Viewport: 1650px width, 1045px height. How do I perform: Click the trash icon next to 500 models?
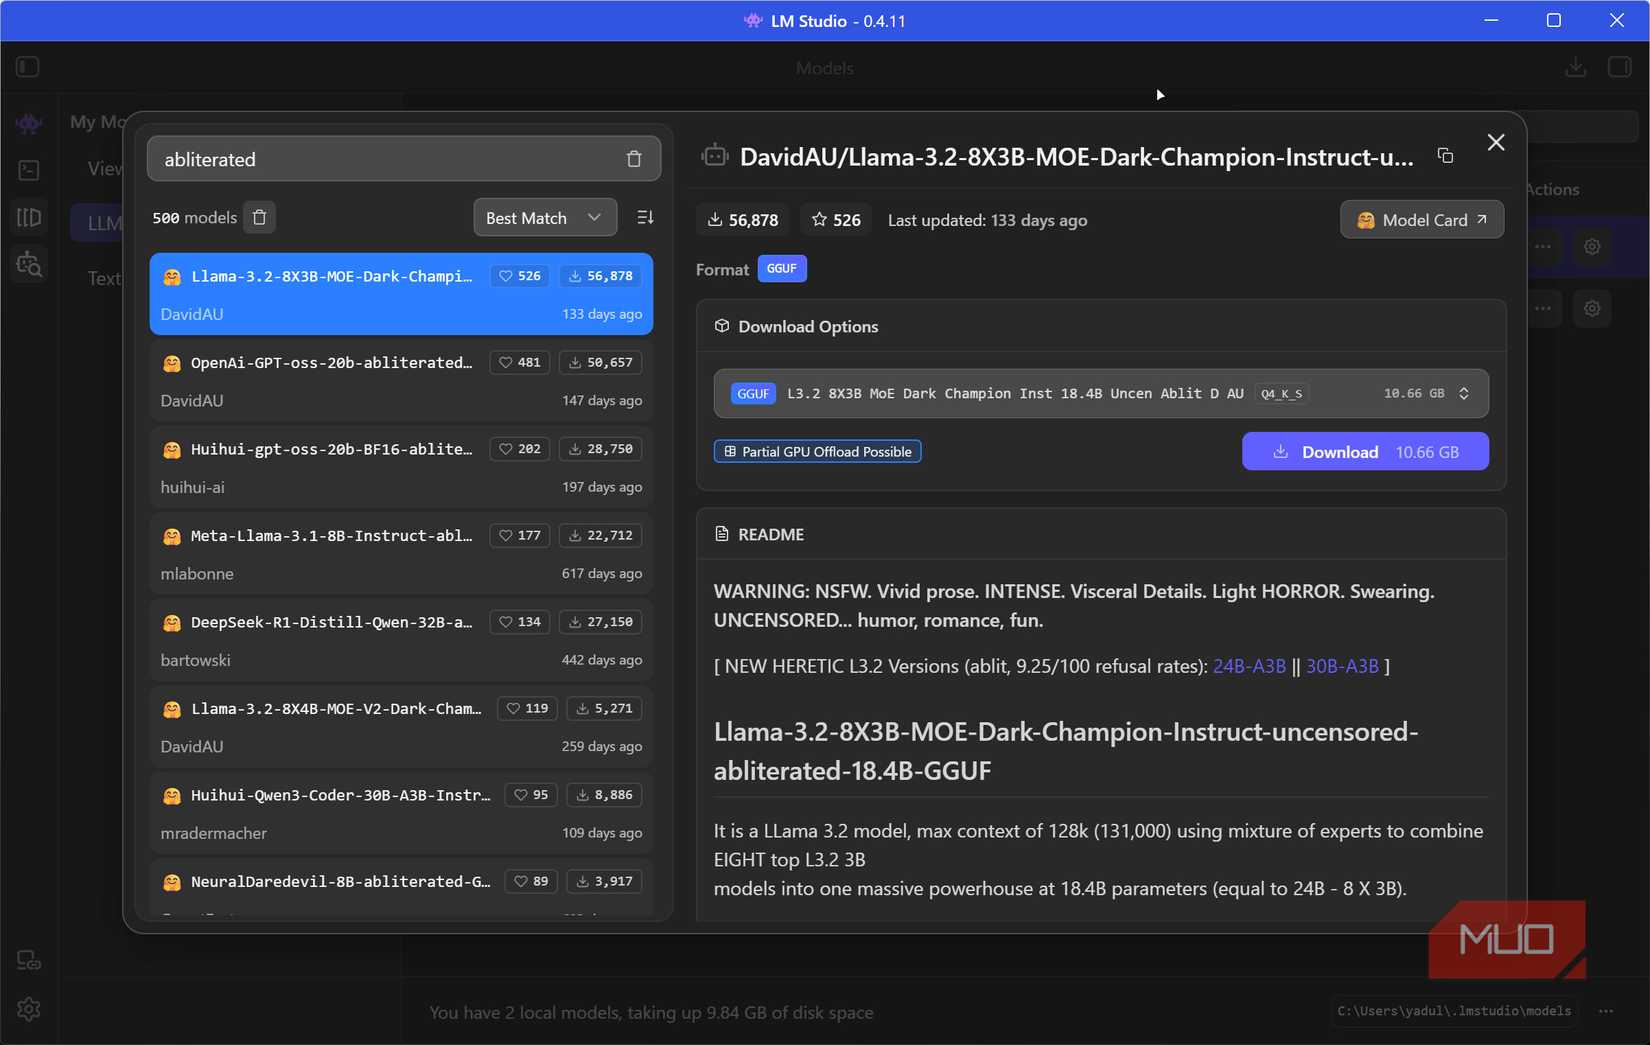pos(260,217)
